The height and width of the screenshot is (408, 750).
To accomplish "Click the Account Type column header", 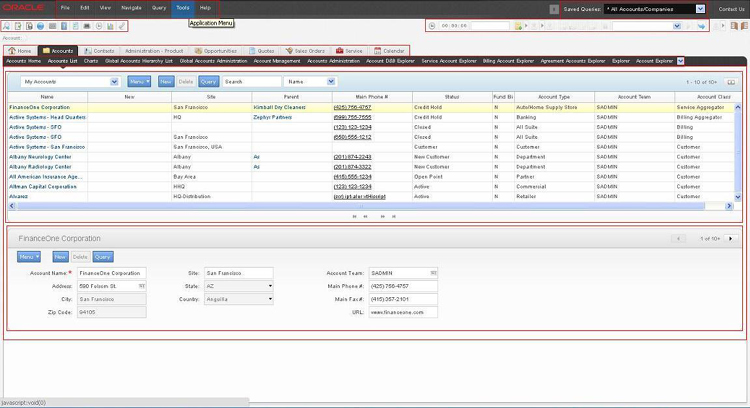I will [x=554, y=97].
